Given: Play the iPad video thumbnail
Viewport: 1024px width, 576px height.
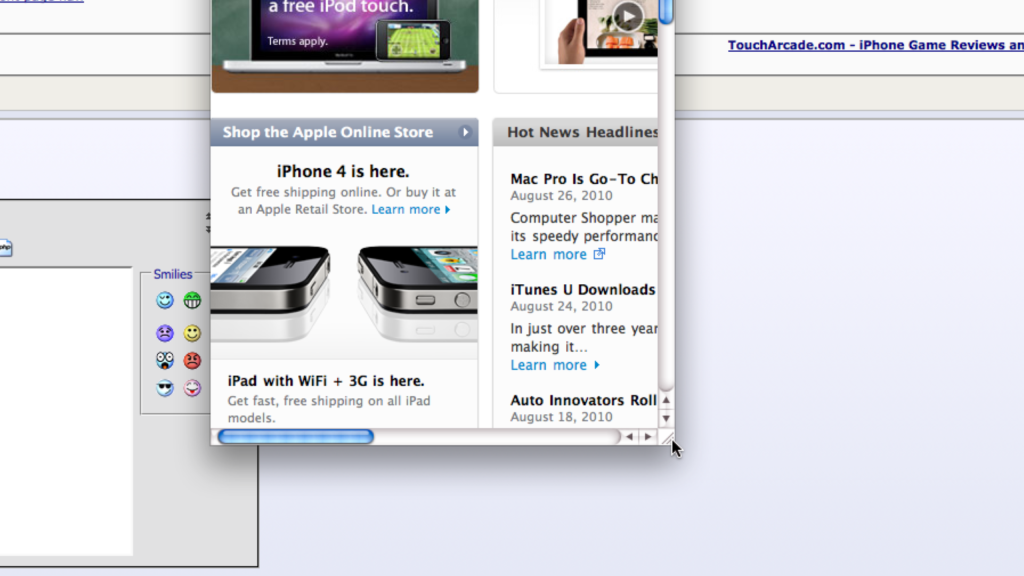Looking at the screenshot, I should [628, 16].
